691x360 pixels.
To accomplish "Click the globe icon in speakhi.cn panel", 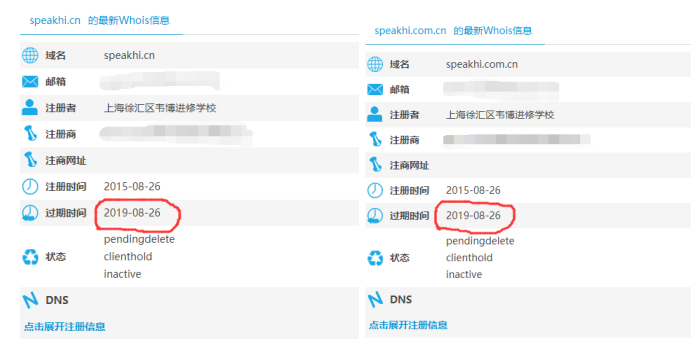I will pos(30,55).
